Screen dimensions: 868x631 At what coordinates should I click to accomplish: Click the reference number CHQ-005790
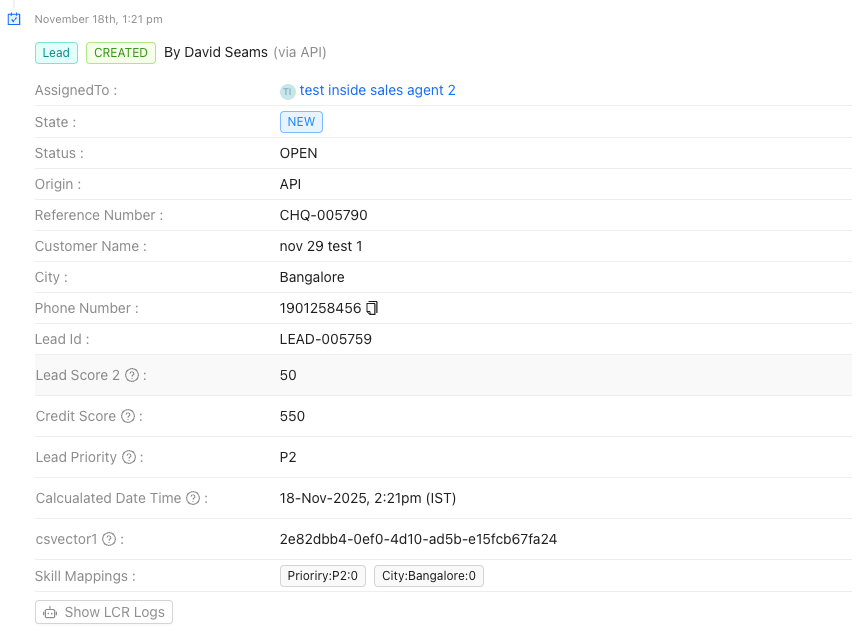pyautogui.click(x=325, y=215)
